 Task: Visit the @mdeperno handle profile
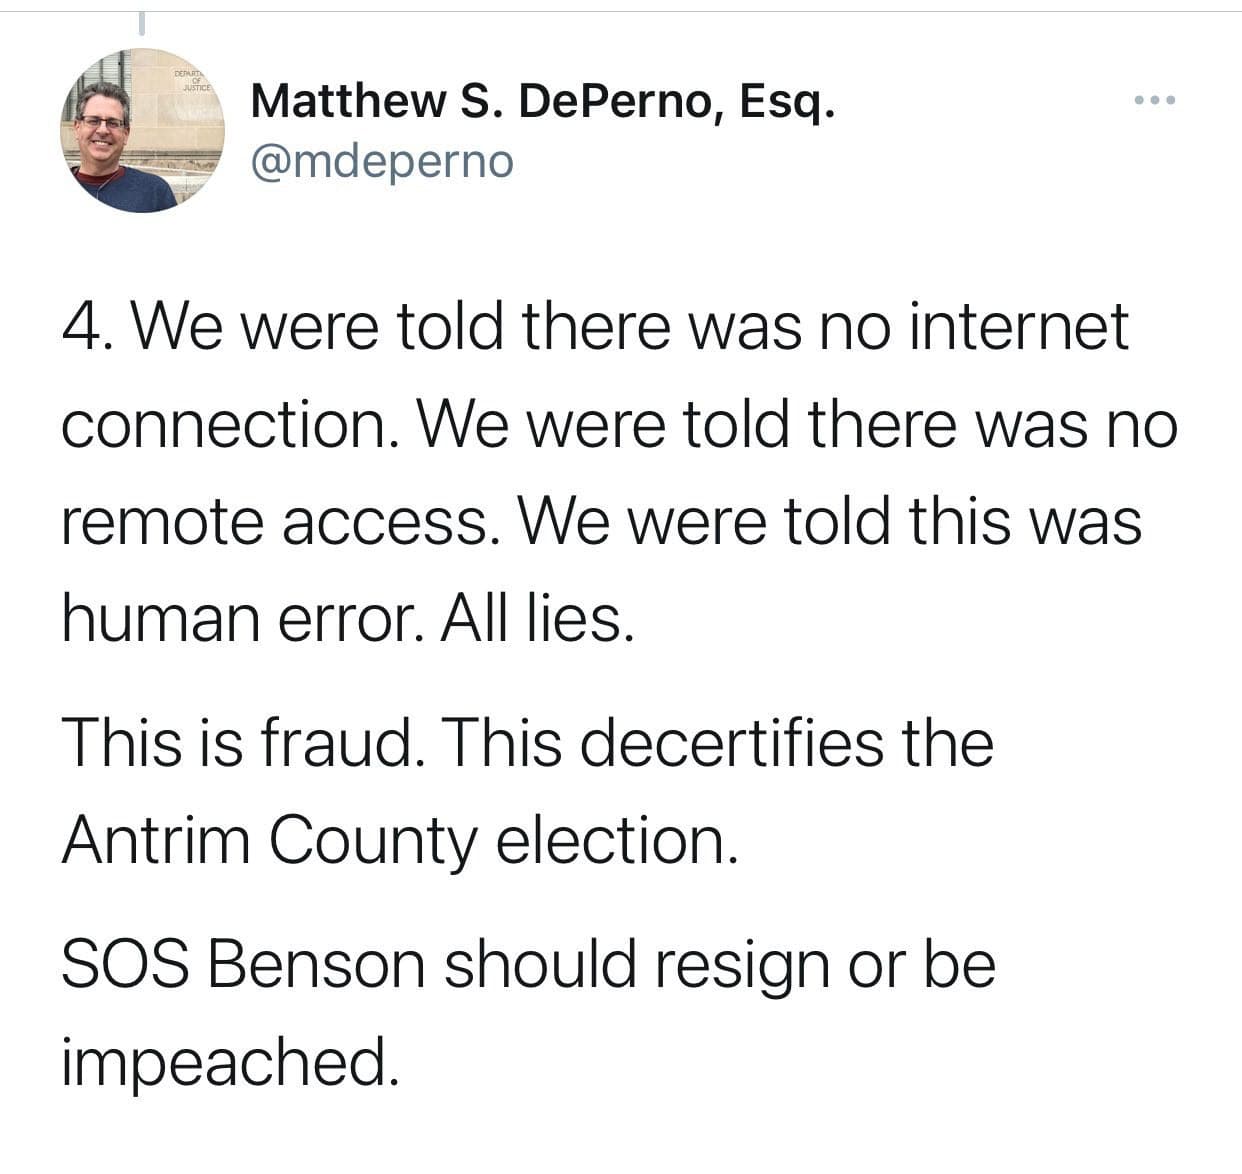pyautogui.click(x=382, y=161)
